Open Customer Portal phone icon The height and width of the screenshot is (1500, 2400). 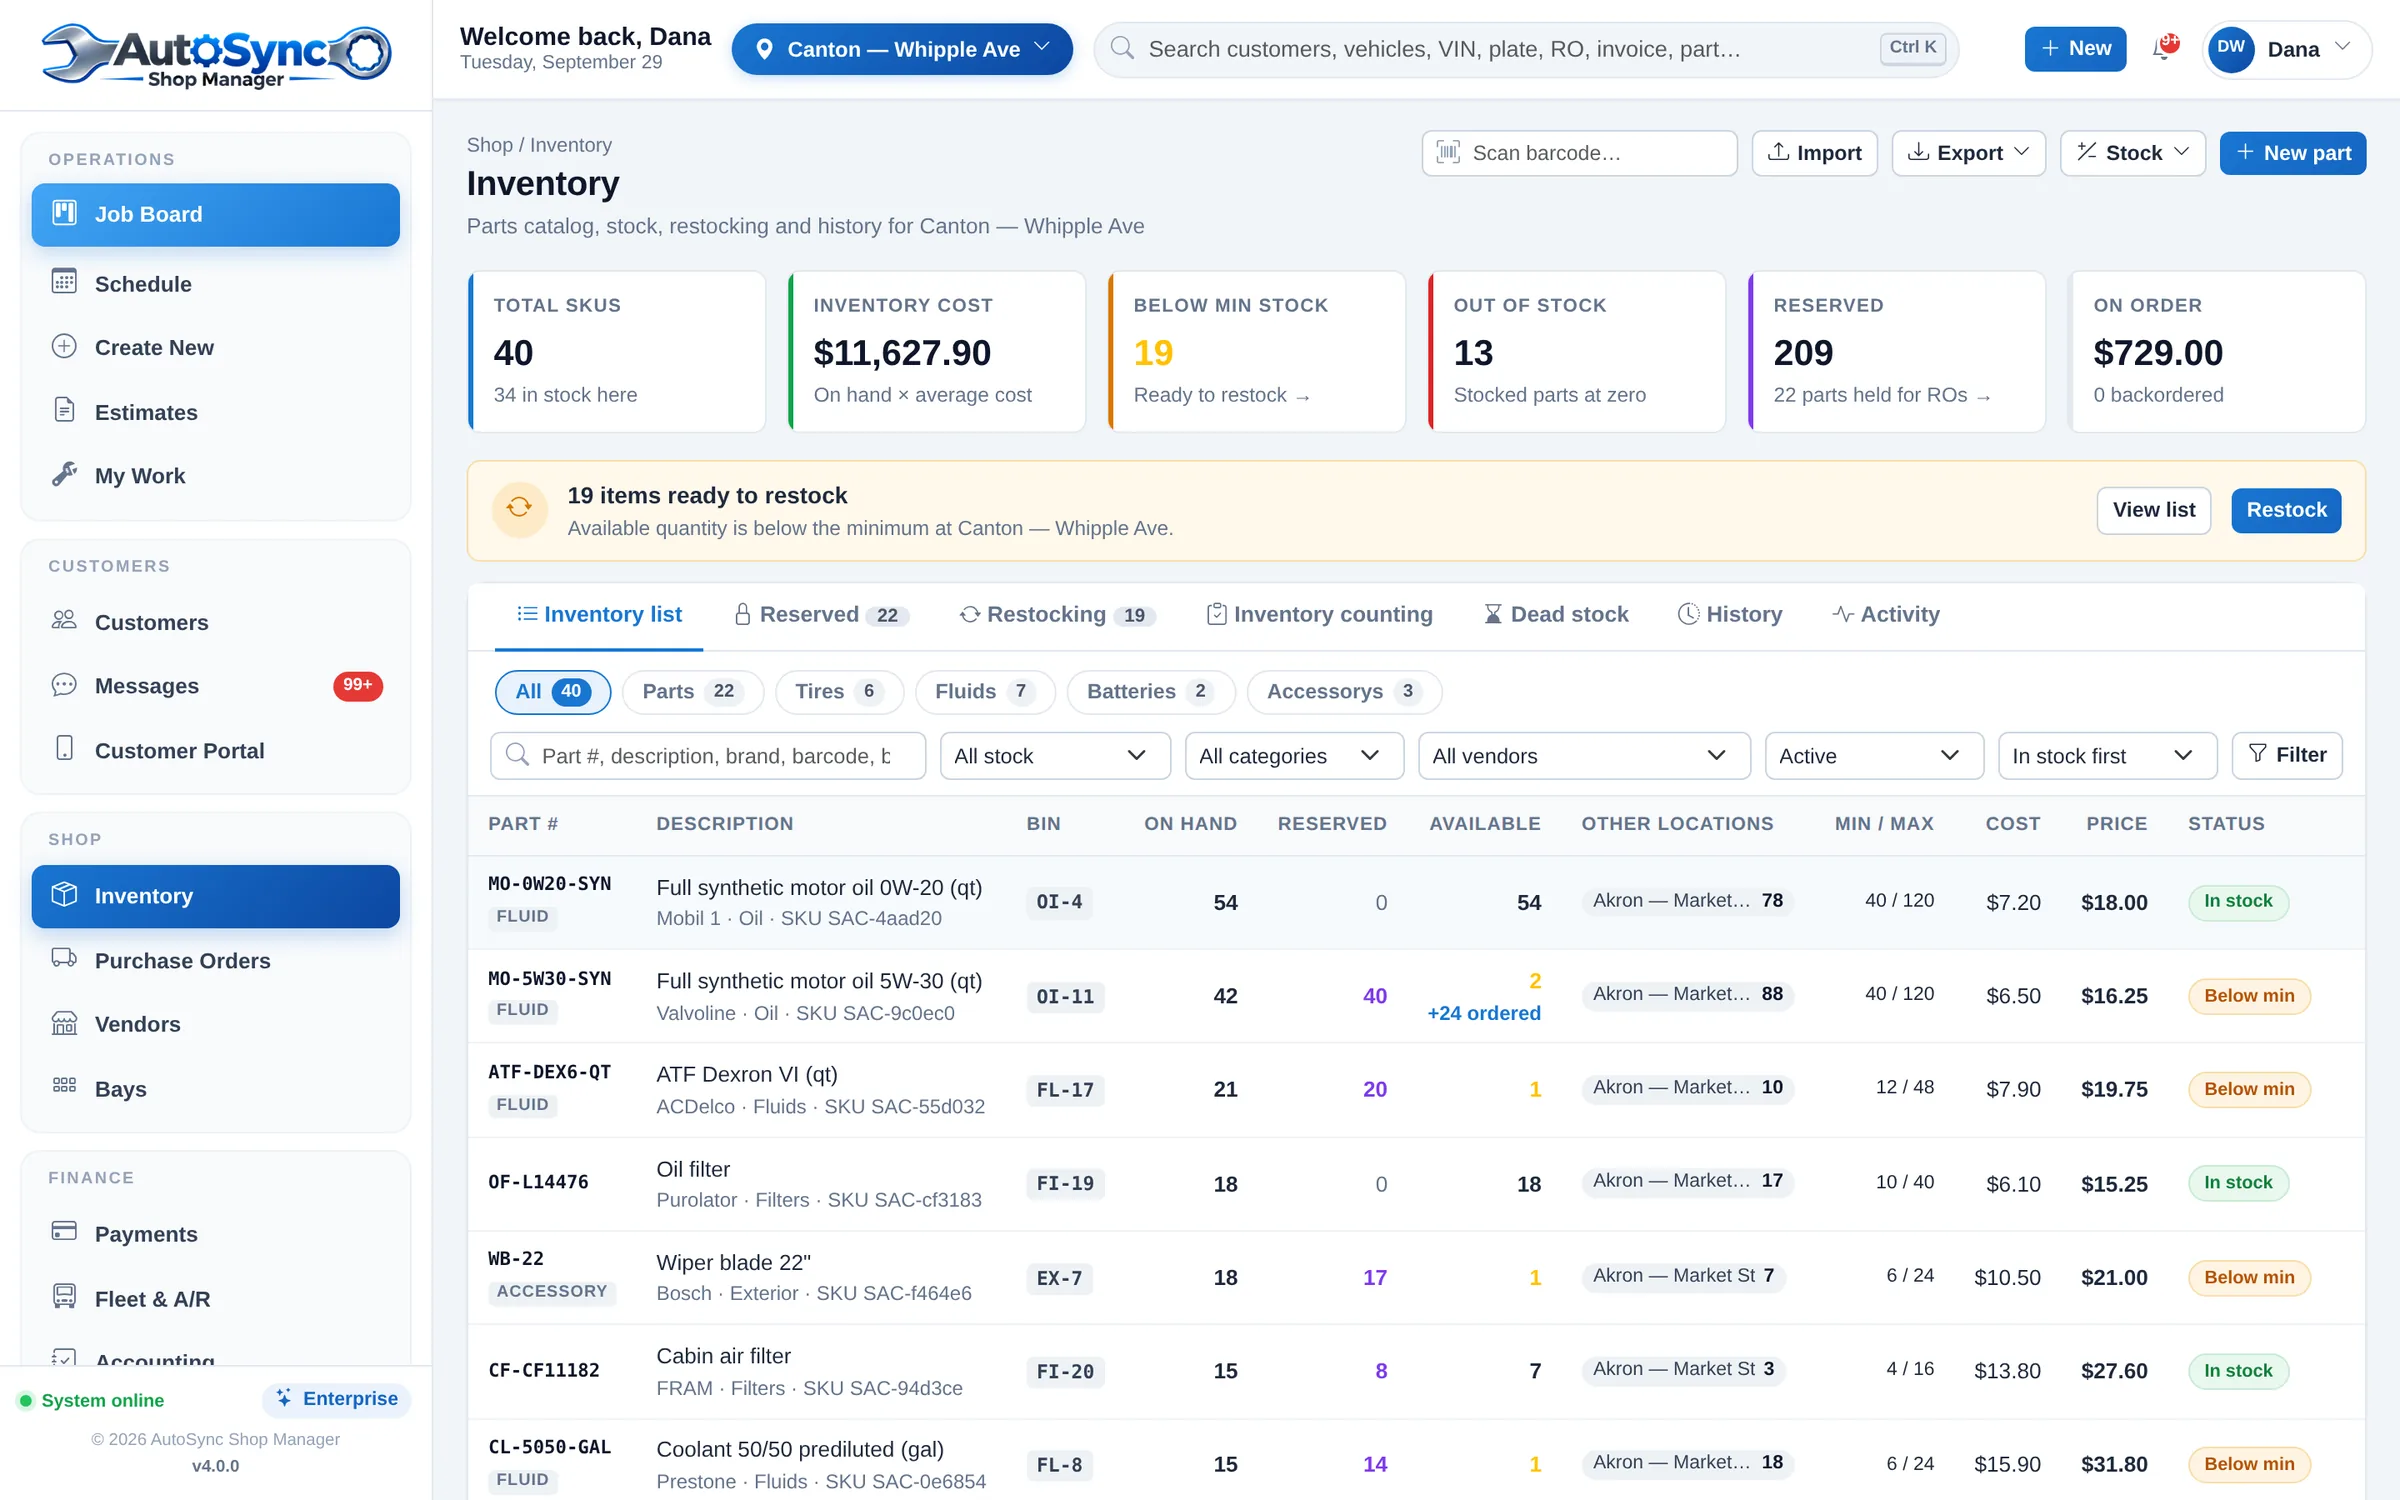pos(64,749)
